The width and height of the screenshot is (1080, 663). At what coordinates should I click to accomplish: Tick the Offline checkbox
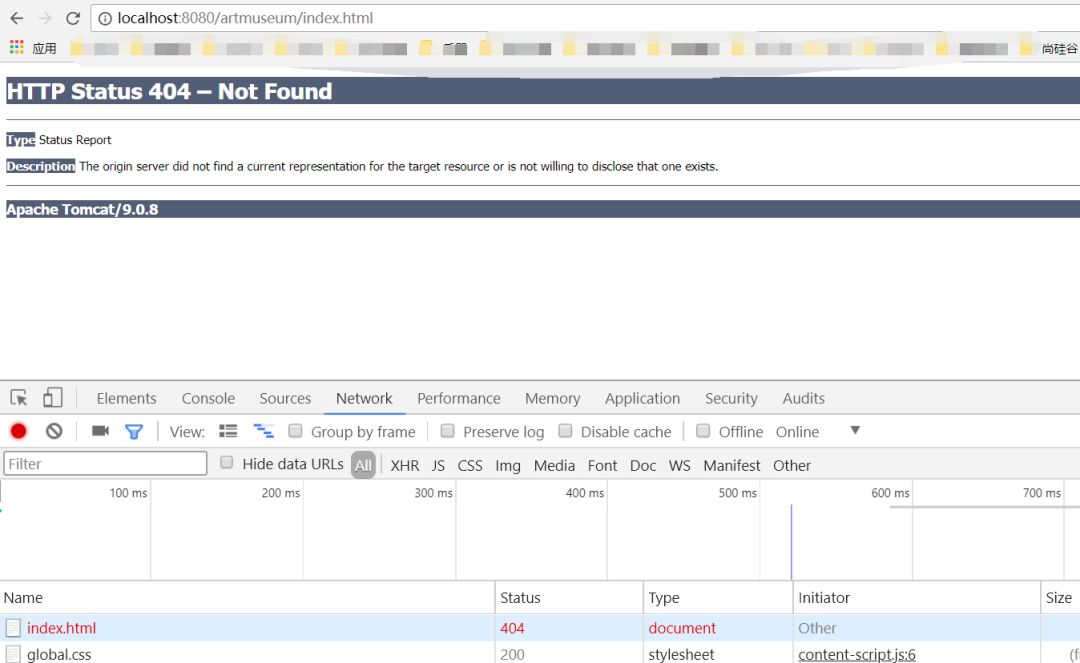click(x=703, y=431)
